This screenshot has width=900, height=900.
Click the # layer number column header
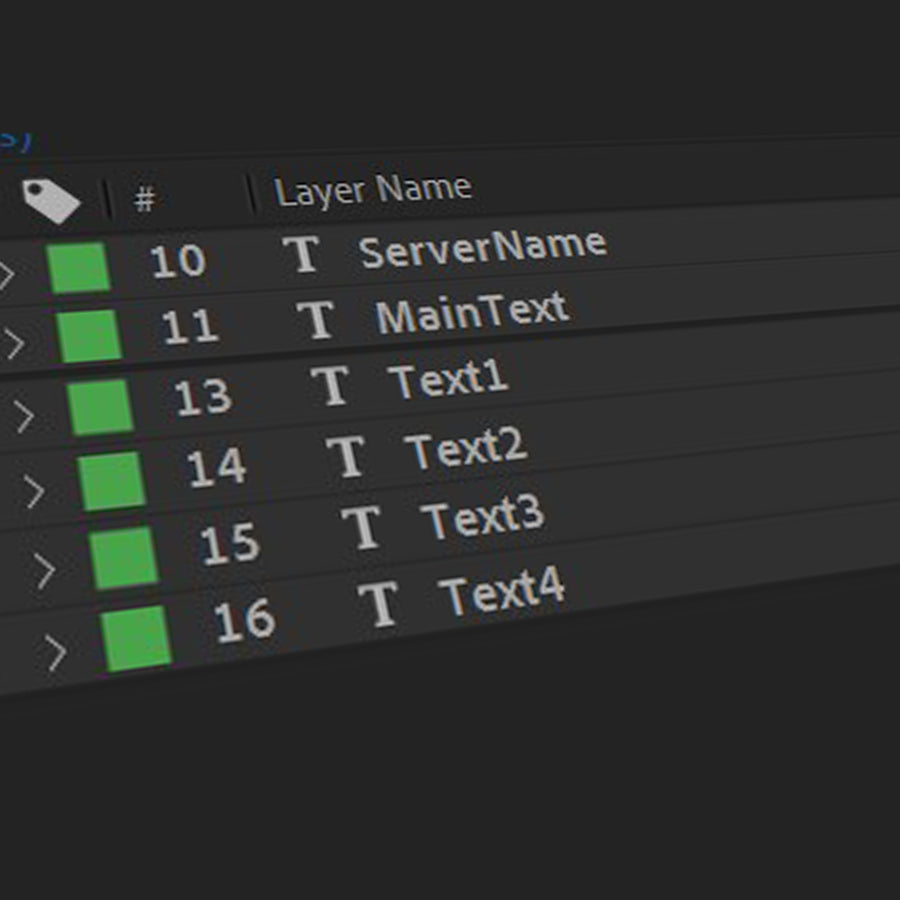tap(145, 200)
